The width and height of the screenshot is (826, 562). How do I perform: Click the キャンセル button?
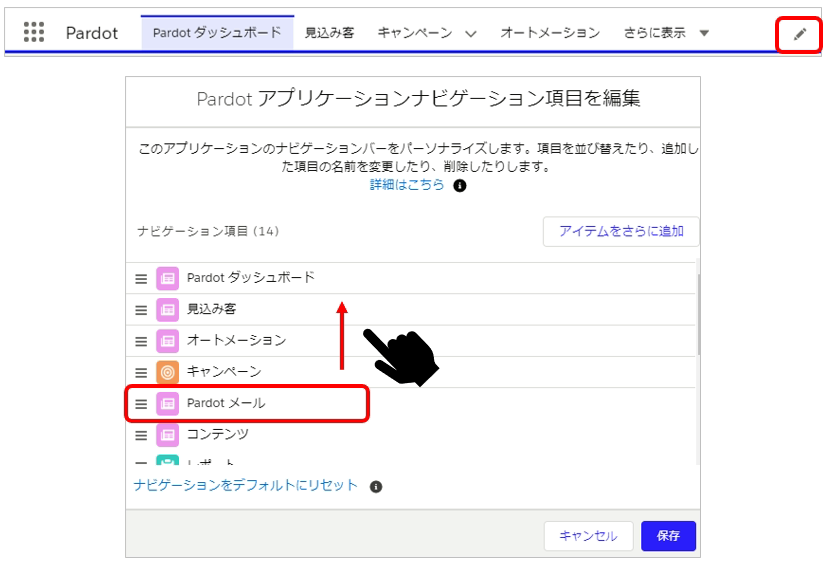588,536
